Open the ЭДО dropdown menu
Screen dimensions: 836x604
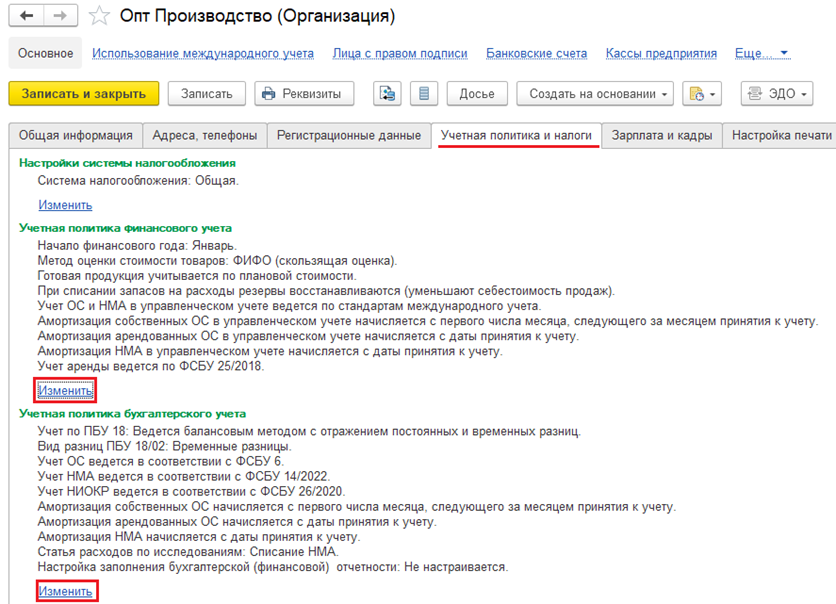coord(777,94)
